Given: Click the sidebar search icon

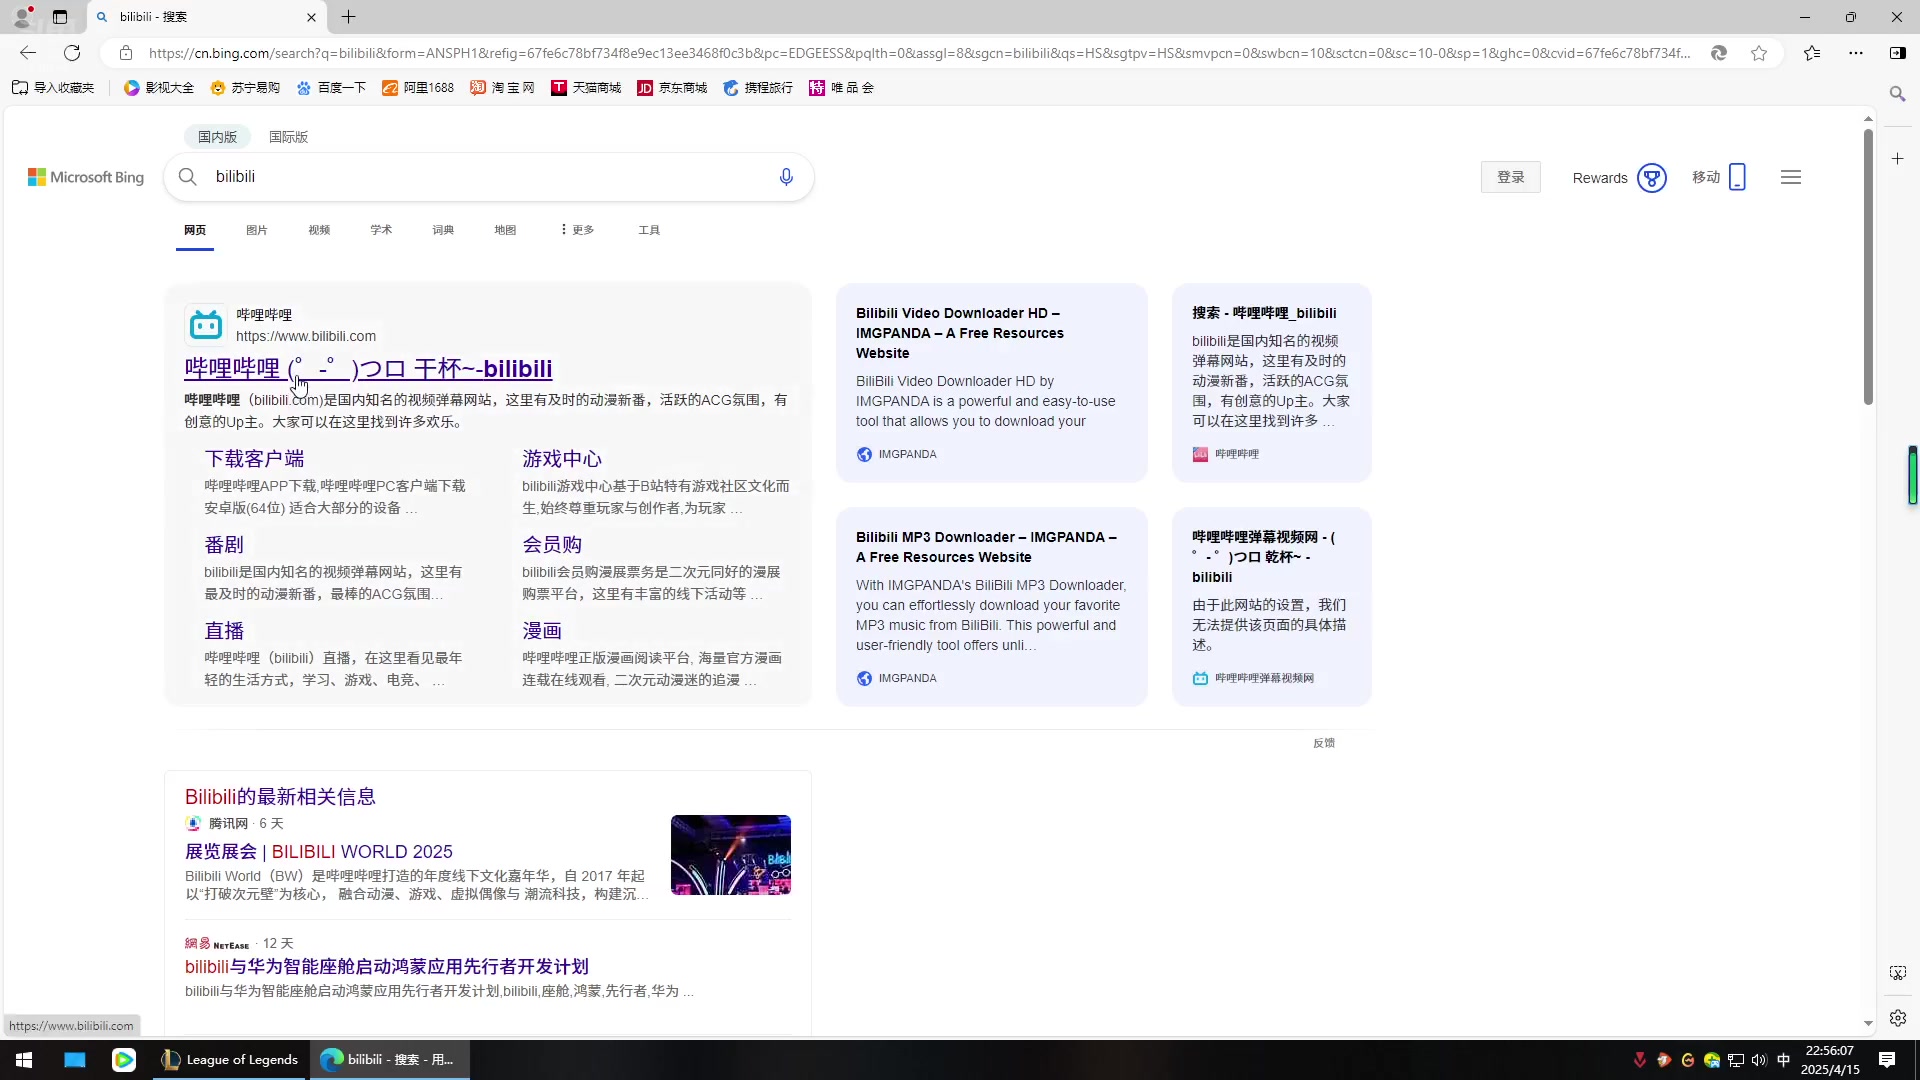Looking at the screenshot, I should [1897, 94].
